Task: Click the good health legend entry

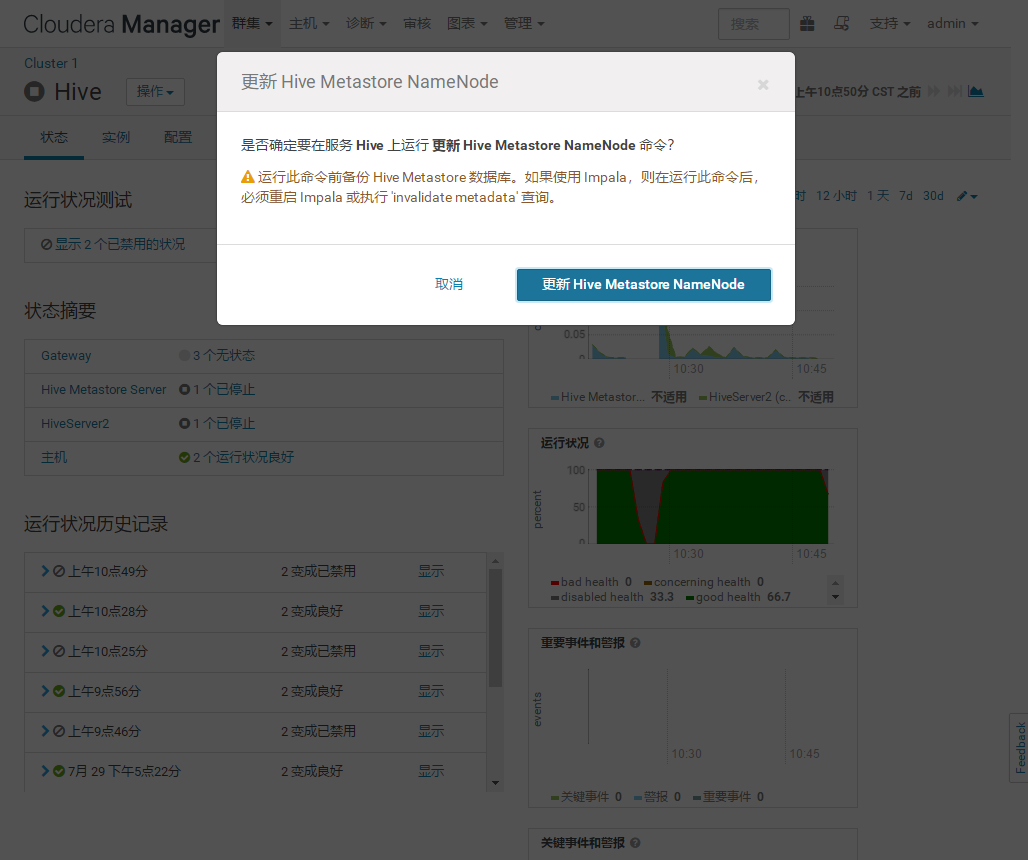Action: [738, 597]
